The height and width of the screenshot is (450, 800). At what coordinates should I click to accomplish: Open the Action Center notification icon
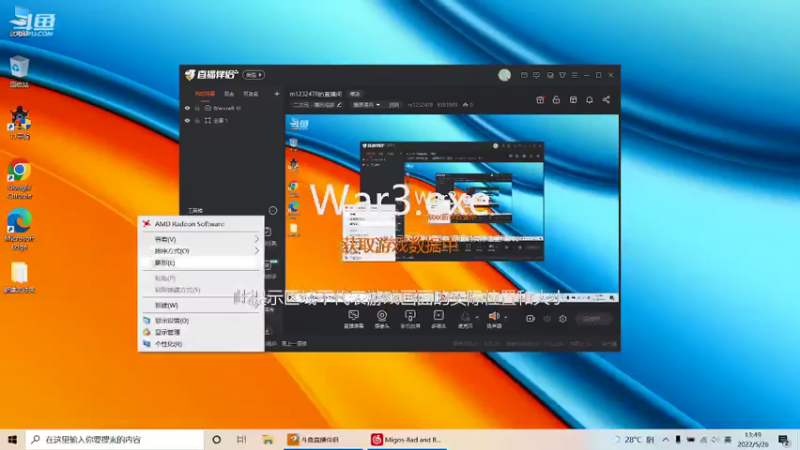pyautogui.click(x=784, y=439)
